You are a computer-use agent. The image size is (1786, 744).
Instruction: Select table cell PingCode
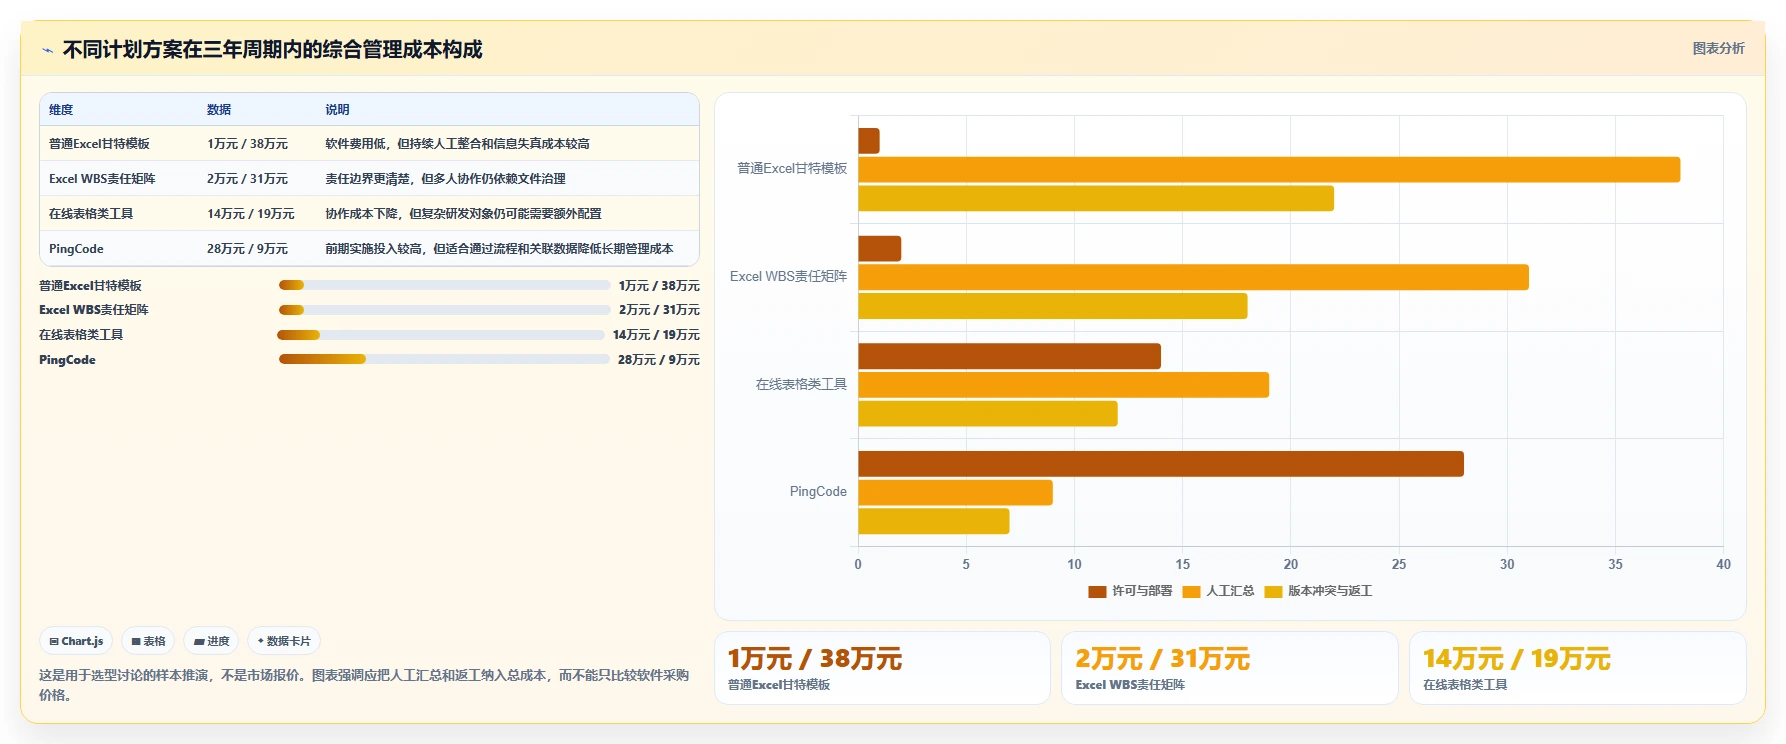[x=76, y=249]
